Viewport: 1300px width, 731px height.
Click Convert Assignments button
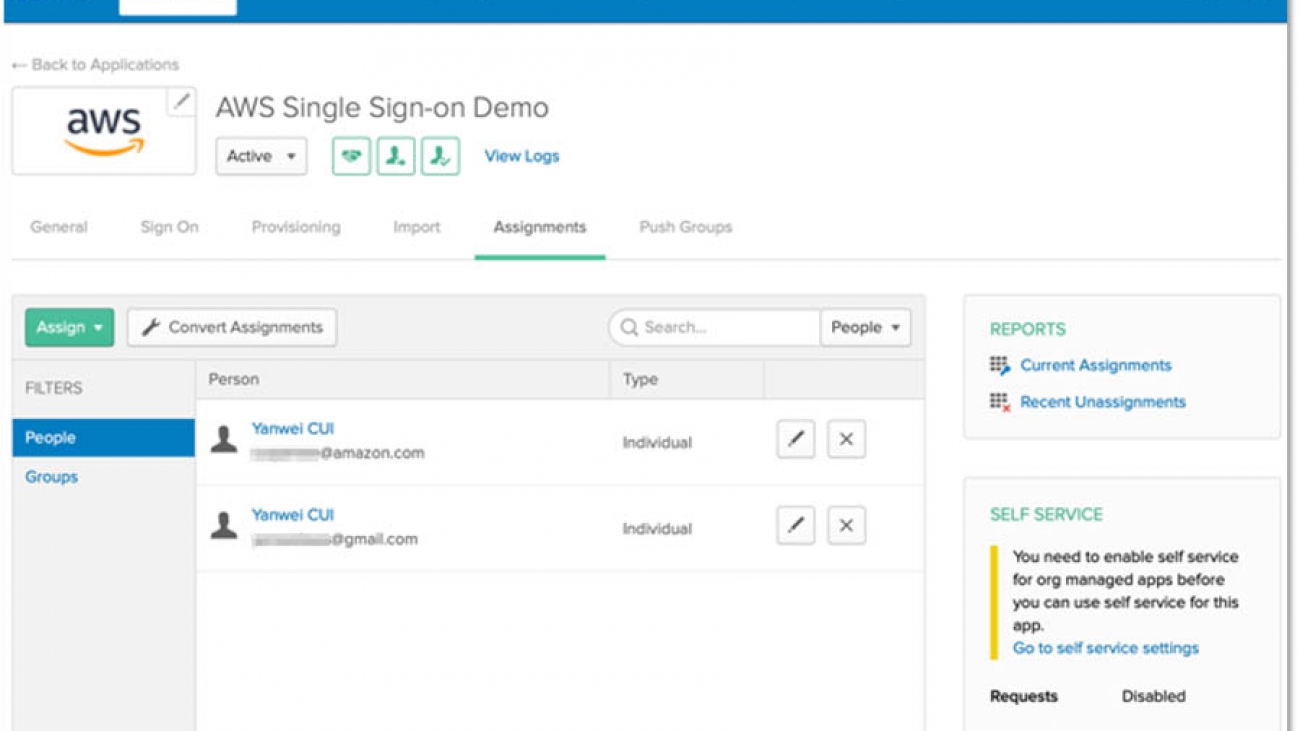232,327
